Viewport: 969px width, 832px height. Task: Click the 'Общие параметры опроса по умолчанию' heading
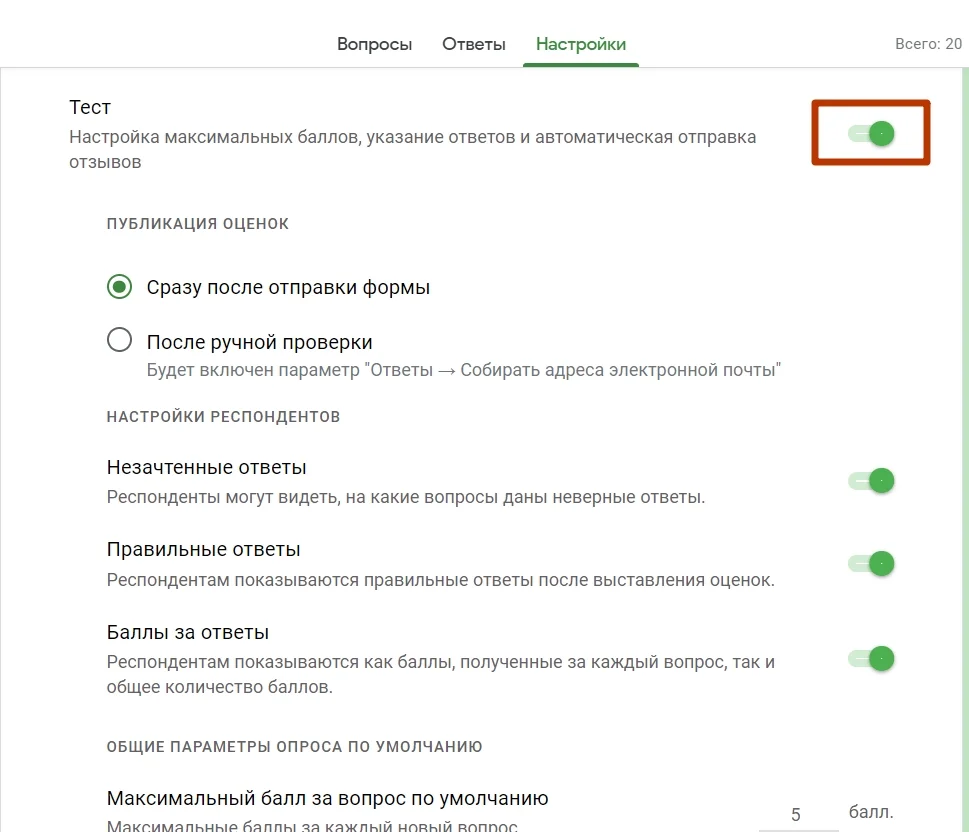(x=294, y=746)
